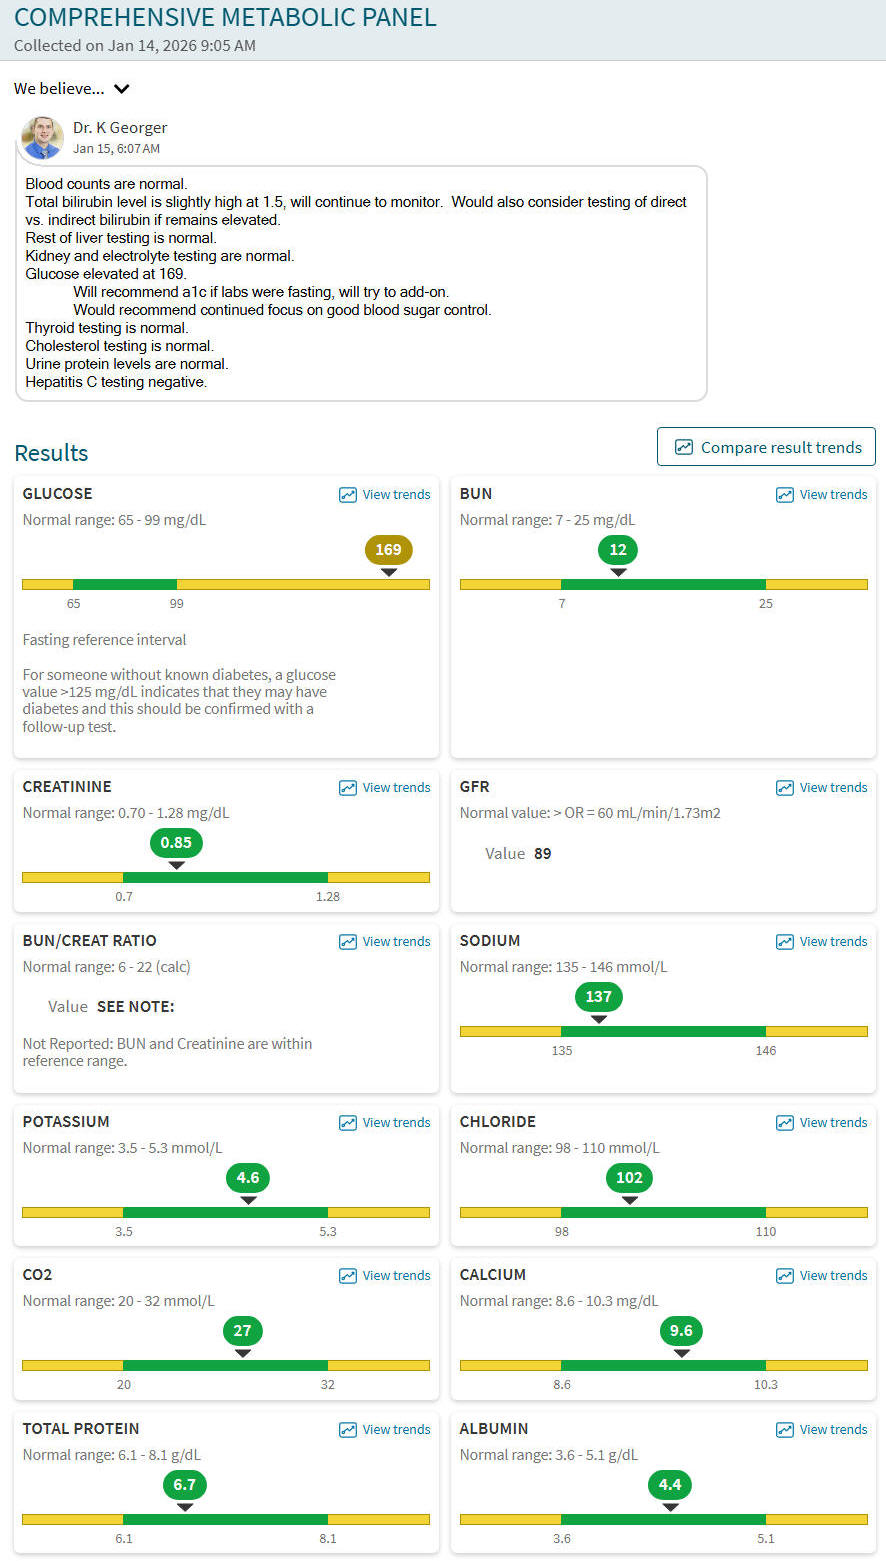Screen dimensions: 886x1561
Task: Click Dr. K Georger's profile photo
Action: point(42,138)
